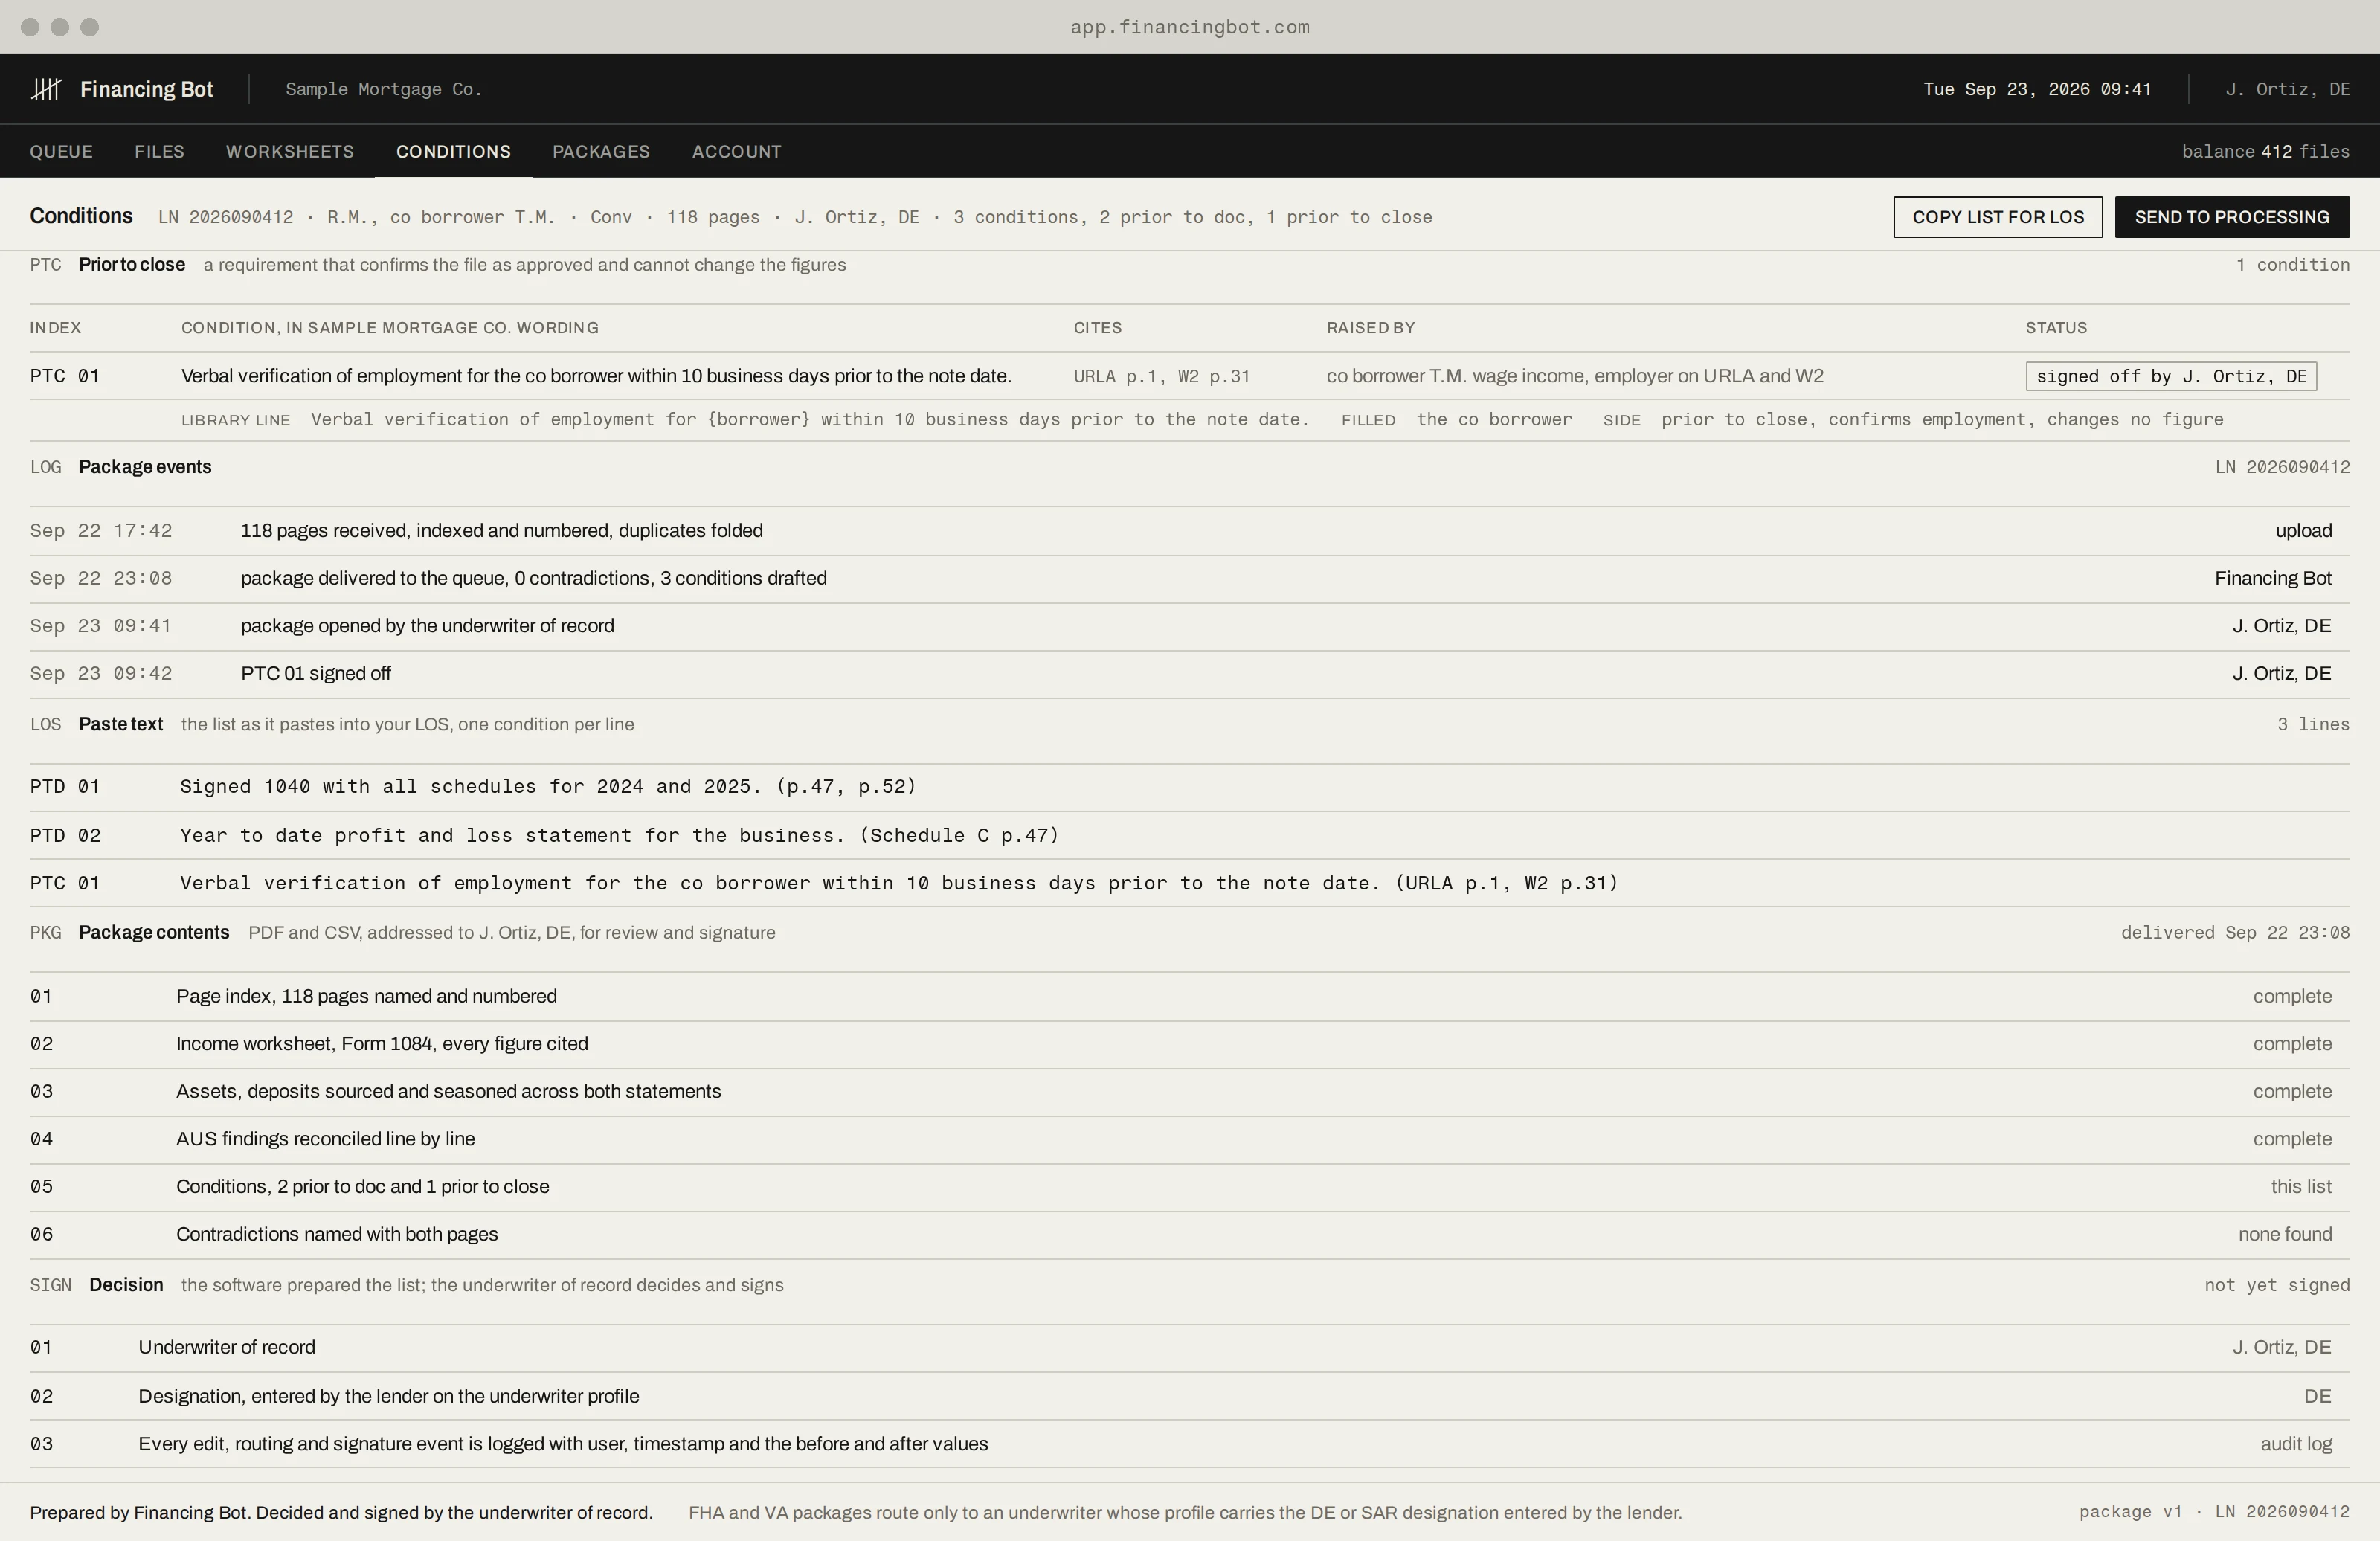Click 'Designation, entered by the lender' row
Viewport: 2380px width, 1541px height.
coord(1190,1396)
